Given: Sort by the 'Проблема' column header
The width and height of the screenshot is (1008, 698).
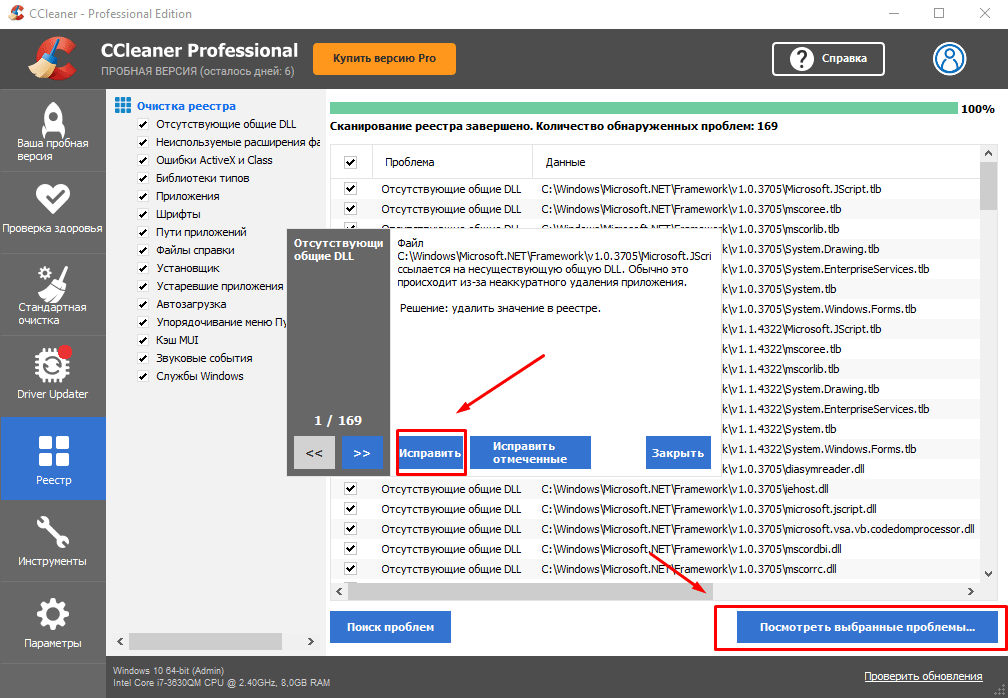Looking at the screenshot, I should (409, 162).
